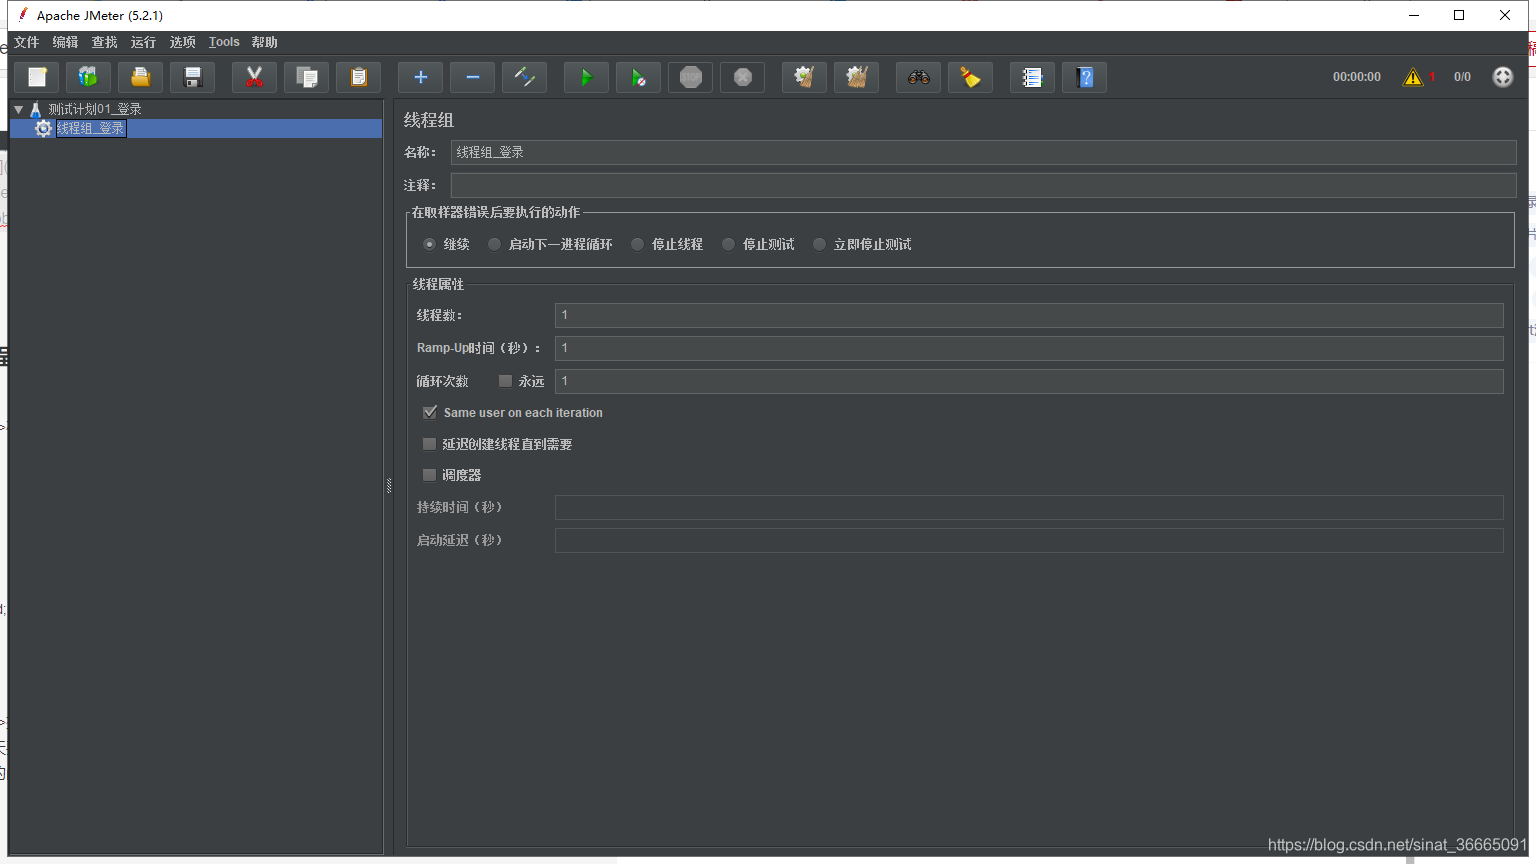1536x864 pixels.
Task: Select the 停止测试 radio option
Action: click(728, 244)
